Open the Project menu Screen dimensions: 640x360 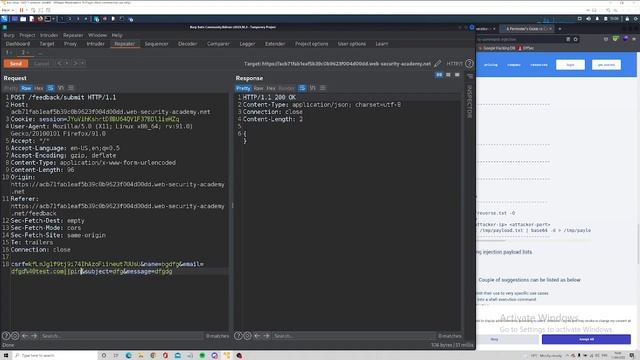(x=27, y=36)
